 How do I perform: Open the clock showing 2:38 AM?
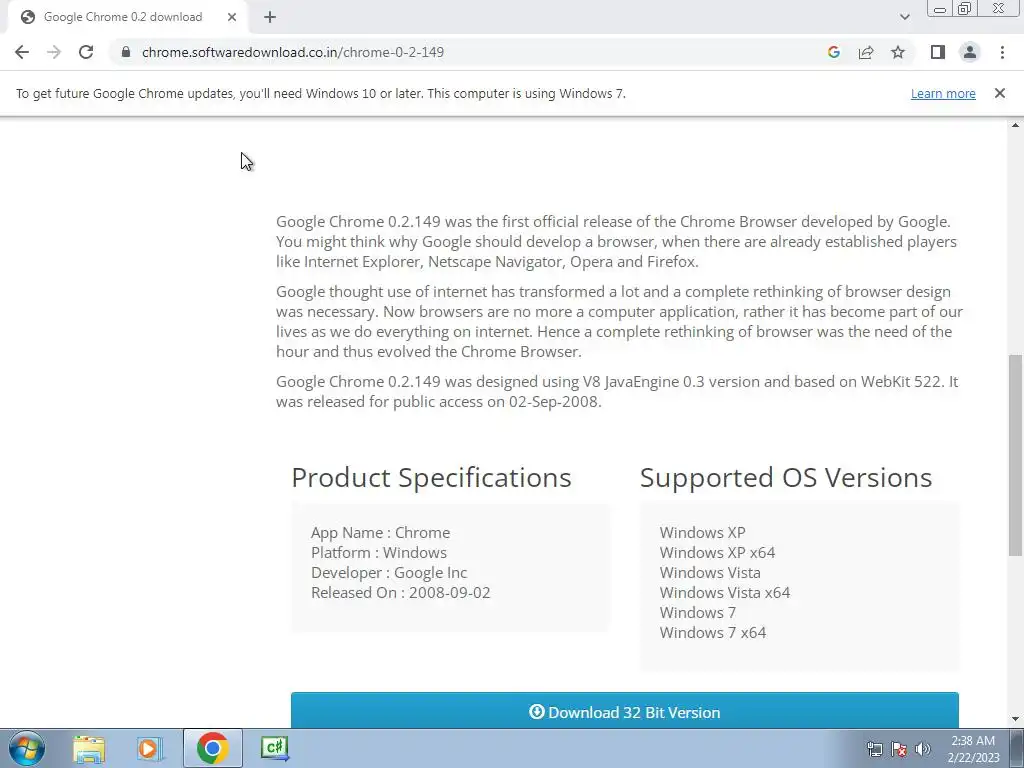973,749
